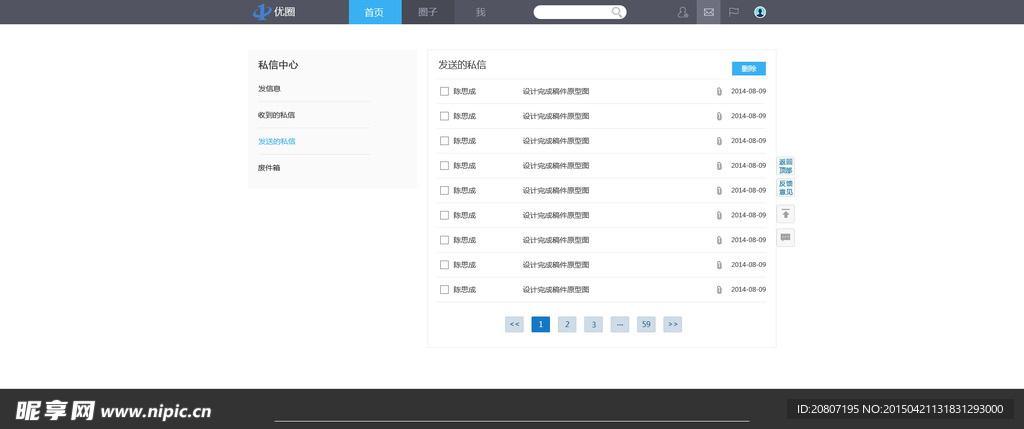Click the 返回顶部 label

pos(786,166)
